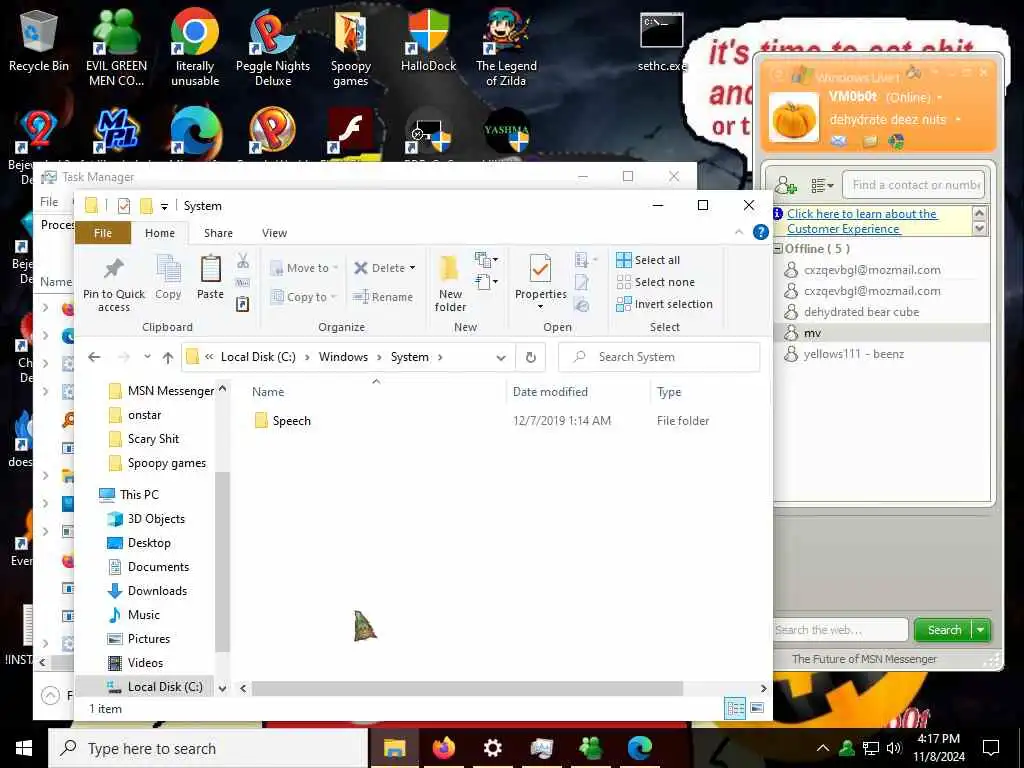Click the Cut scissors icon
This screenshot has width=1024, height=768.
[243, 261]
